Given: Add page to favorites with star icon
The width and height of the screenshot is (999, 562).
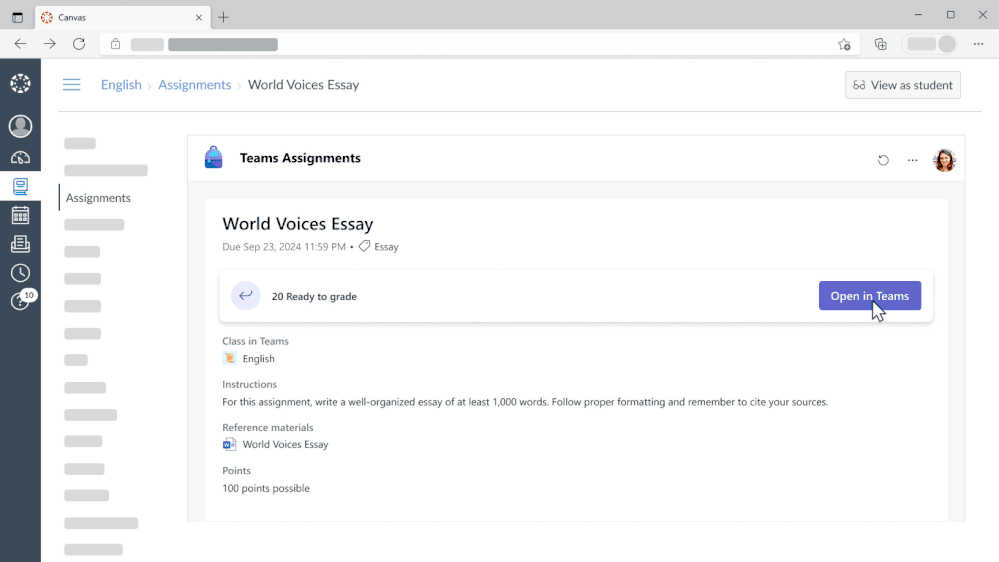Looking at the screenshot, I should coord(844,44).
